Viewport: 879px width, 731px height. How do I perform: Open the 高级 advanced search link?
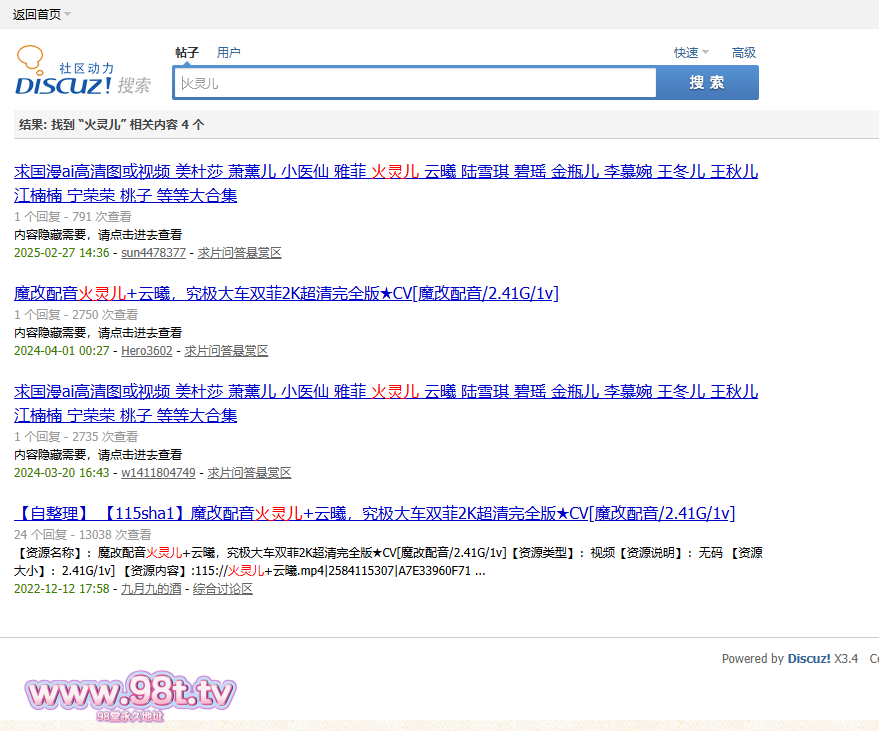tap(743, 53)
